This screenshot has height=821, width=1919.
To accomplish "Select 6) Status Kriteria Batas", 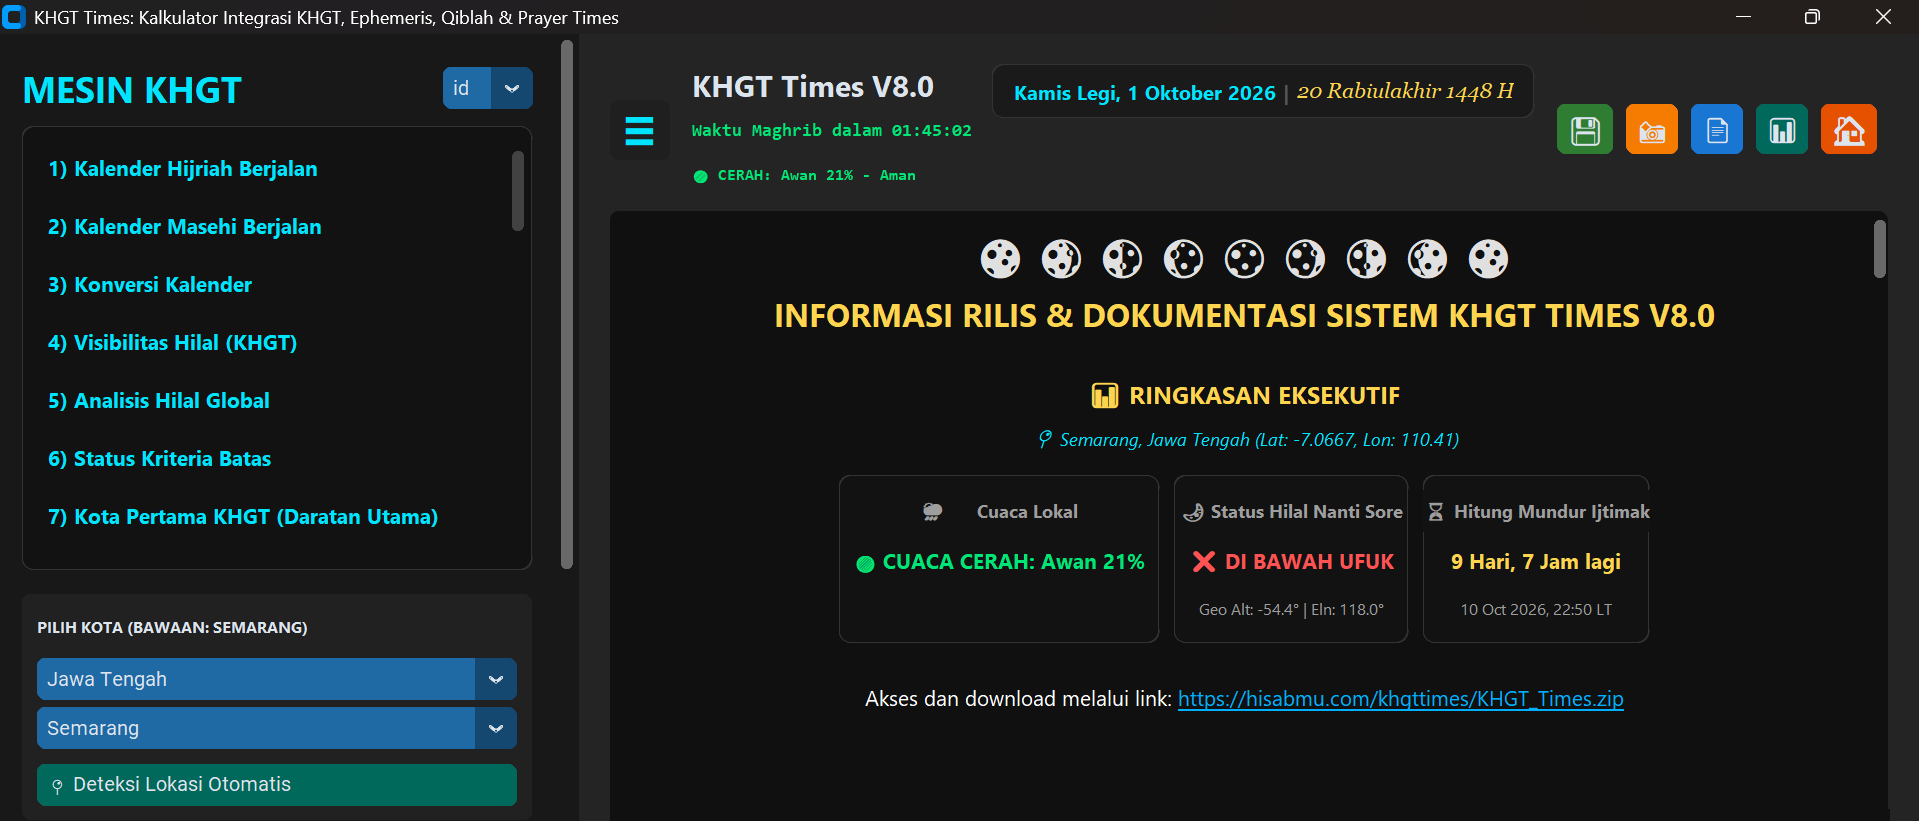I will (x=160, y=459).
